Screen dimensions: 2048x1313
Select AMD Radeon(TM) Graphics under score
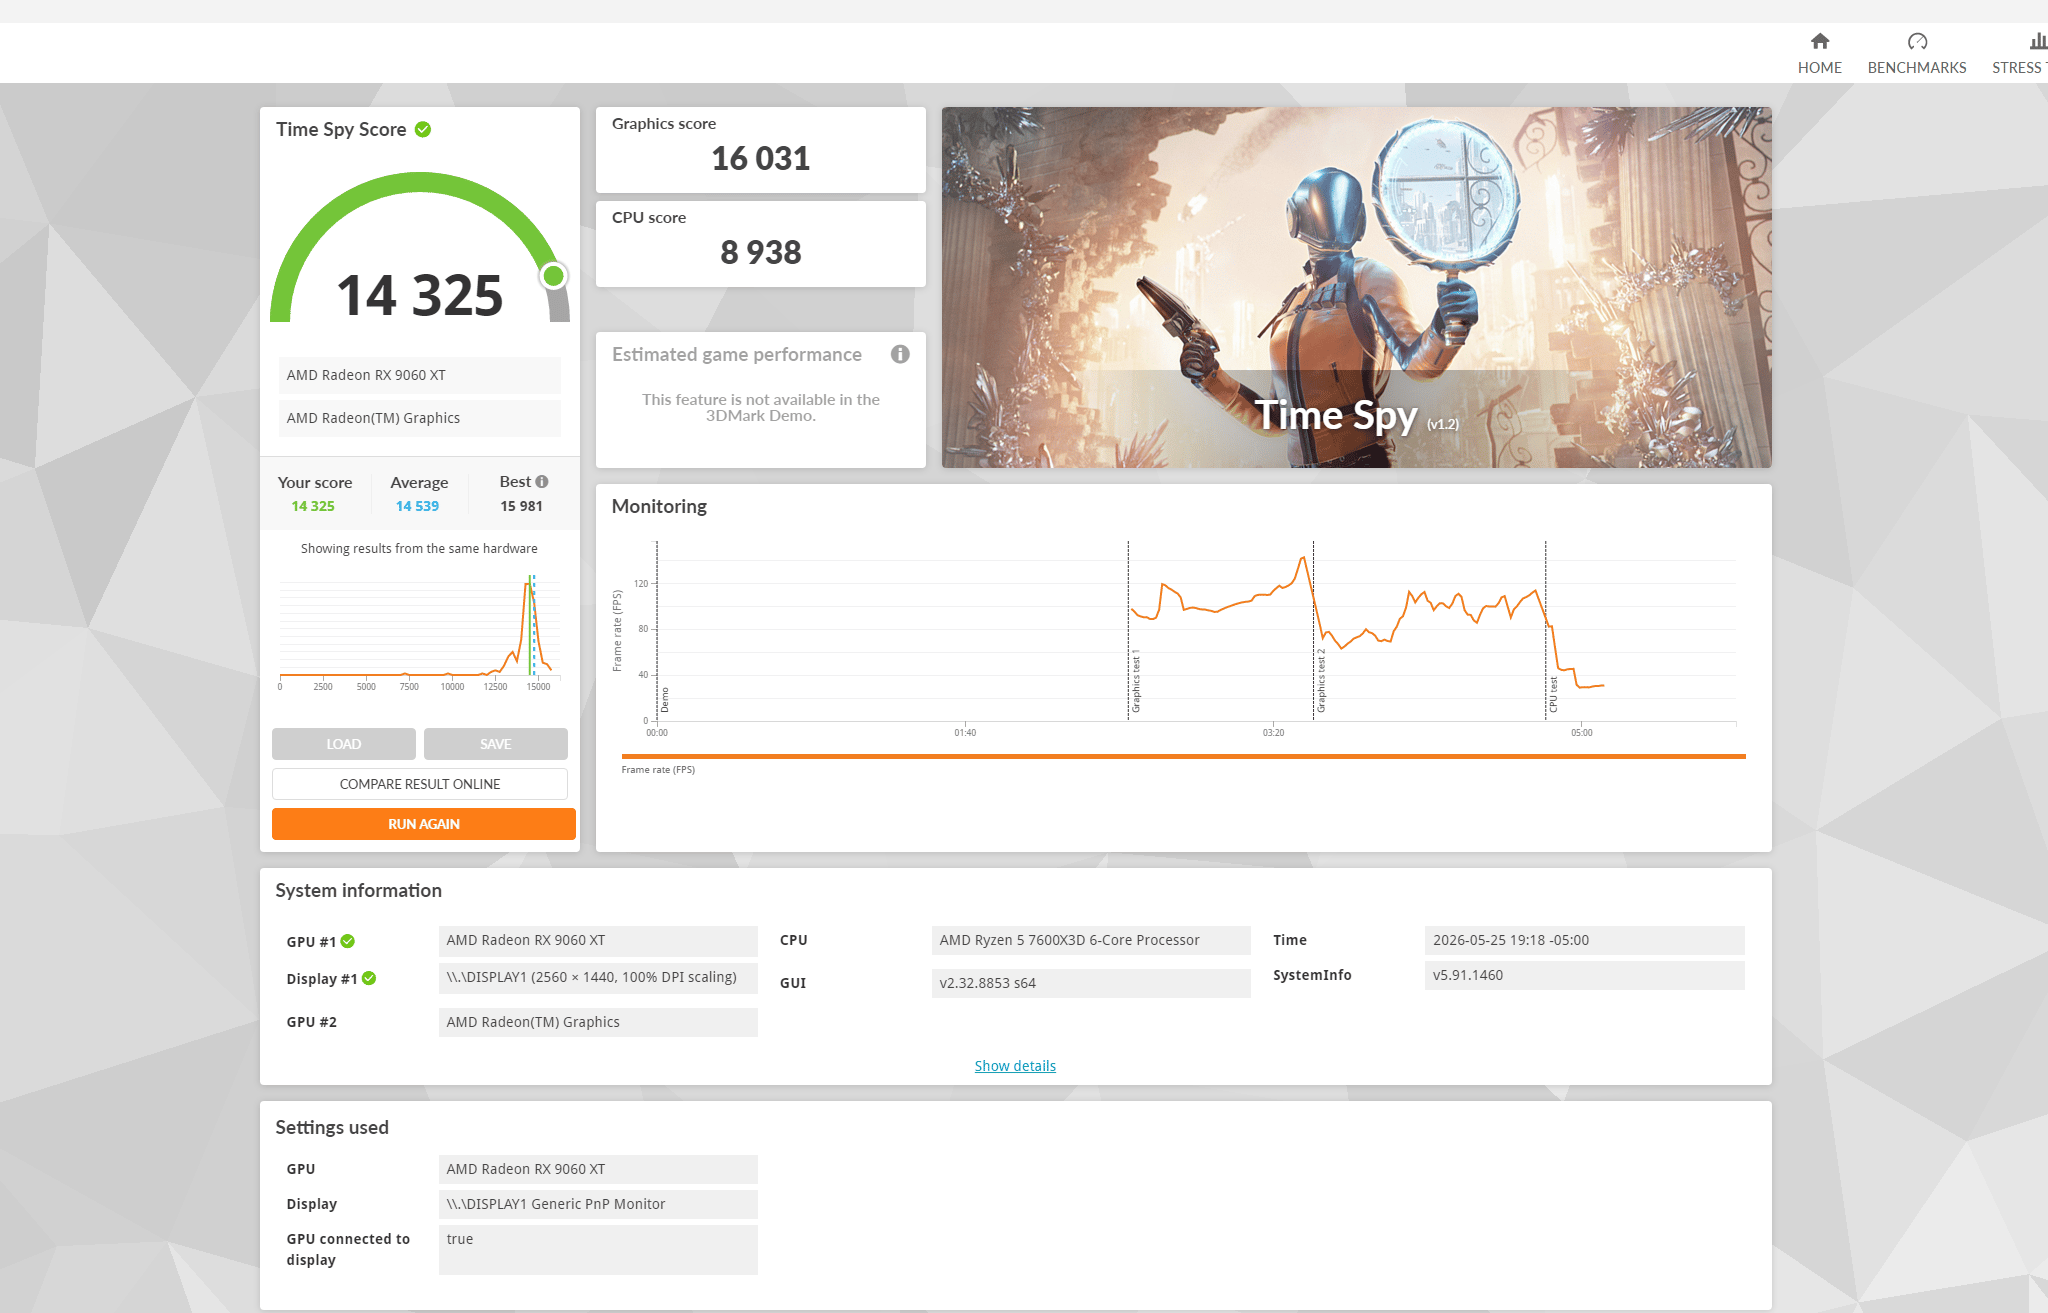[x=419, y=418]
